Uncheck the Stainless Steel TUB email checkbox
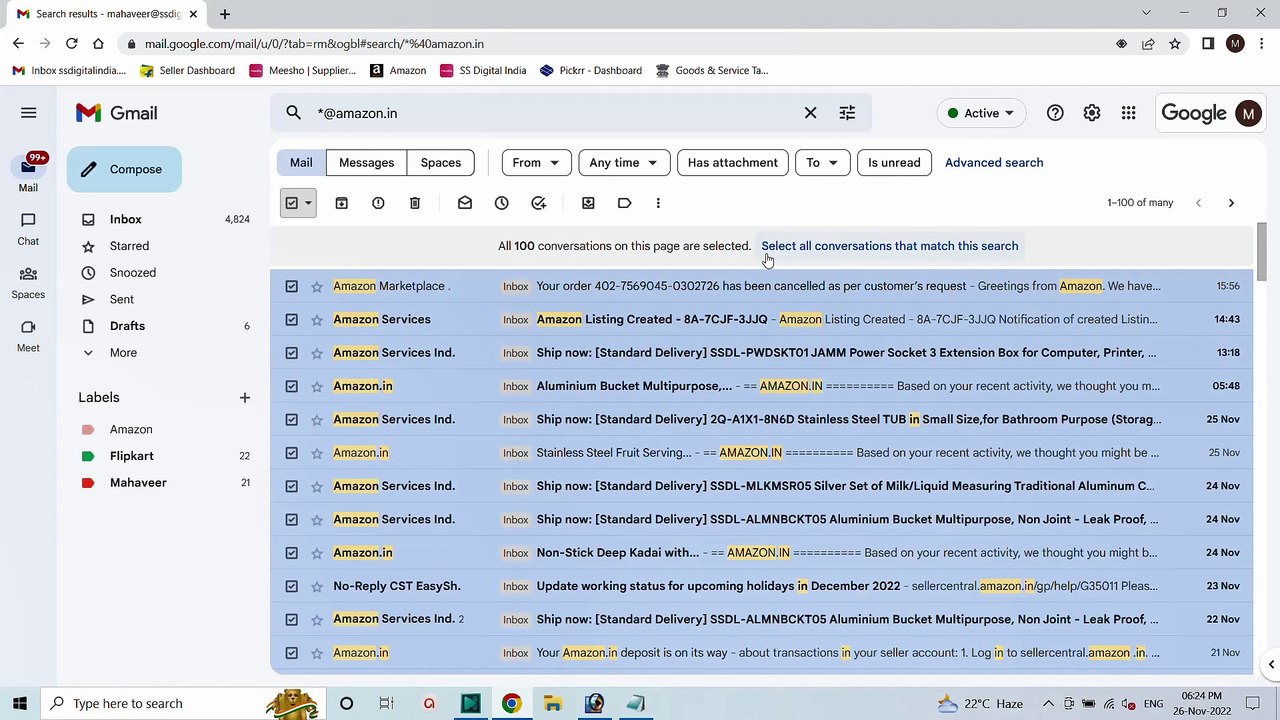Image resolution: width=1280 pixels, height=720 pixels. pos(291,419)
